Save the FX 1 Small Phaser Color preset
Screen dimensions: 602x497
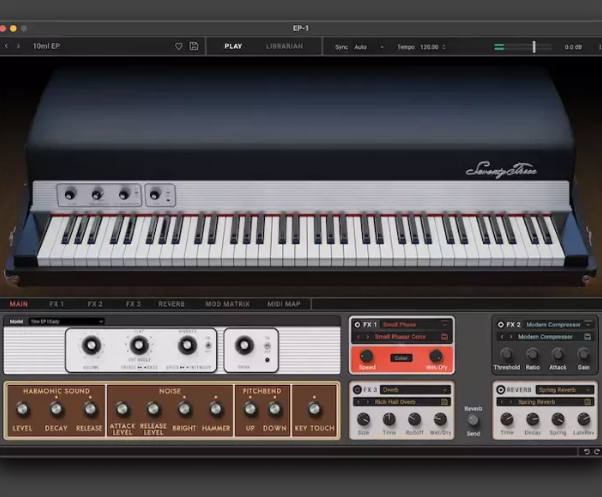(x=444, y=337)
